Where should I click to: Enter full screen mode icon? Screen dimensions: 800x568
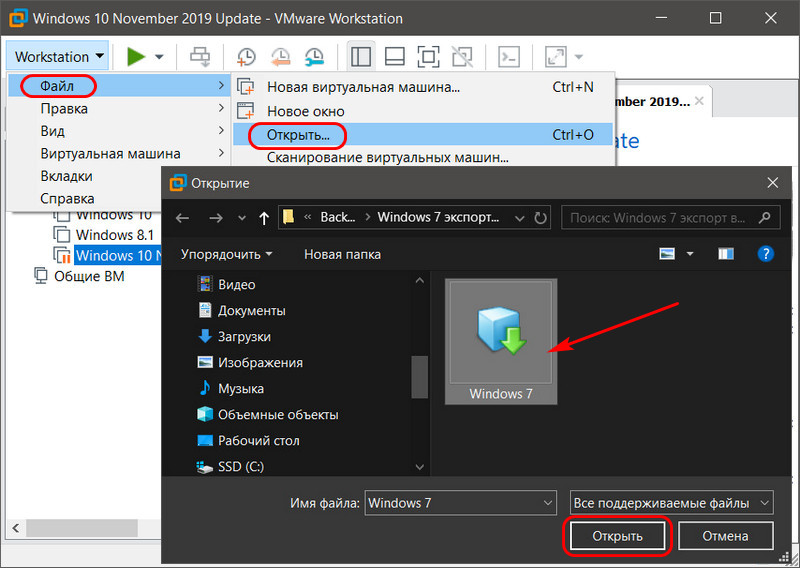tap(428, 56)
